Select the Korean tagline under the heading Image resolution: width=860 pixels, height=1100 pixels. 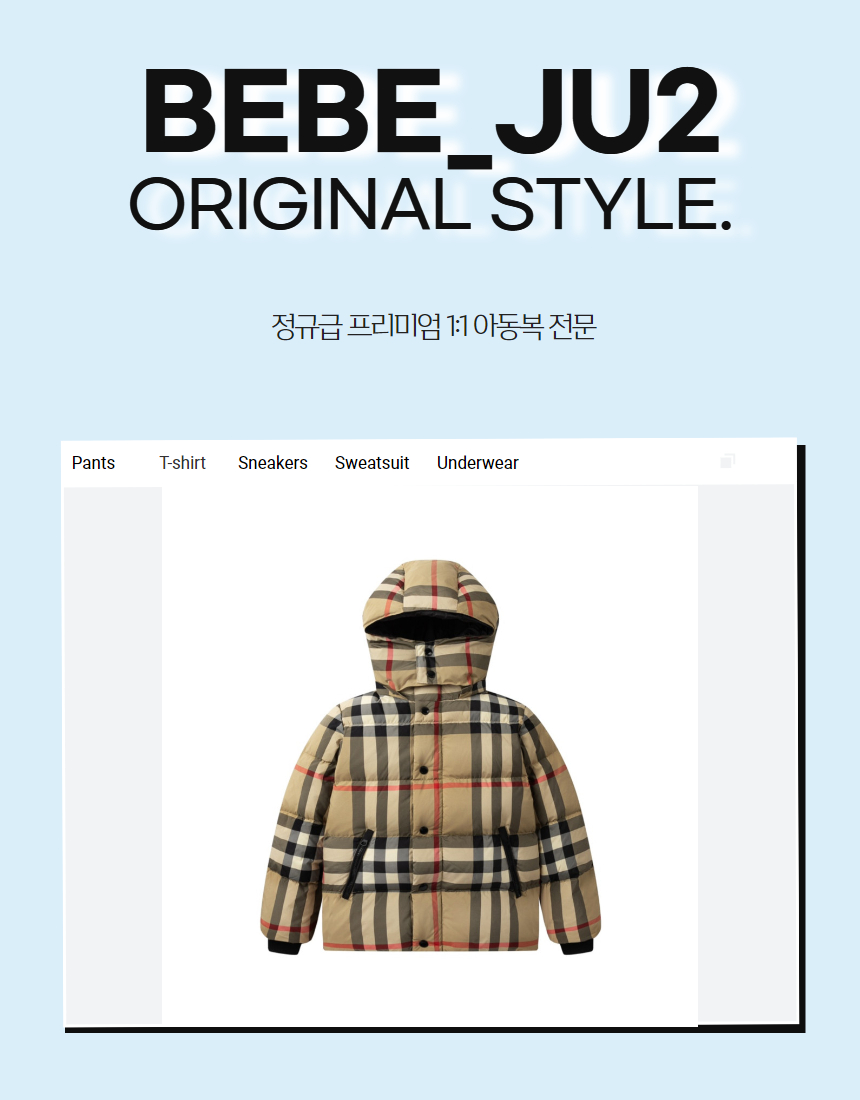tap(434, 326)
